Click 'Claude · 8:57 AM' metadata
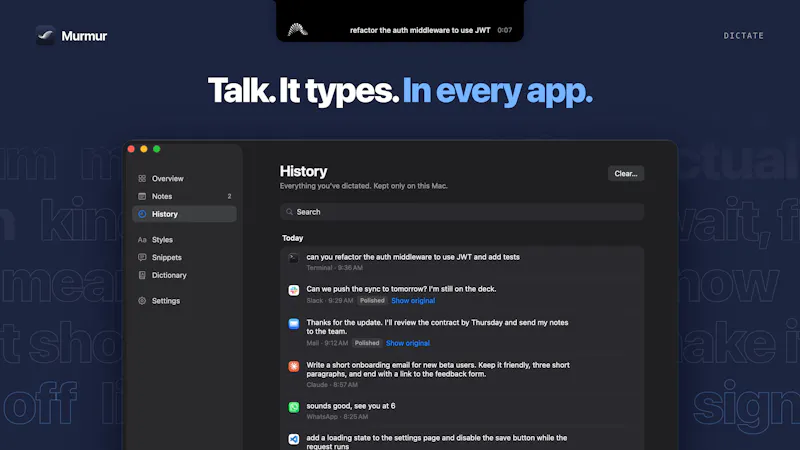 [x=332, y=385]
